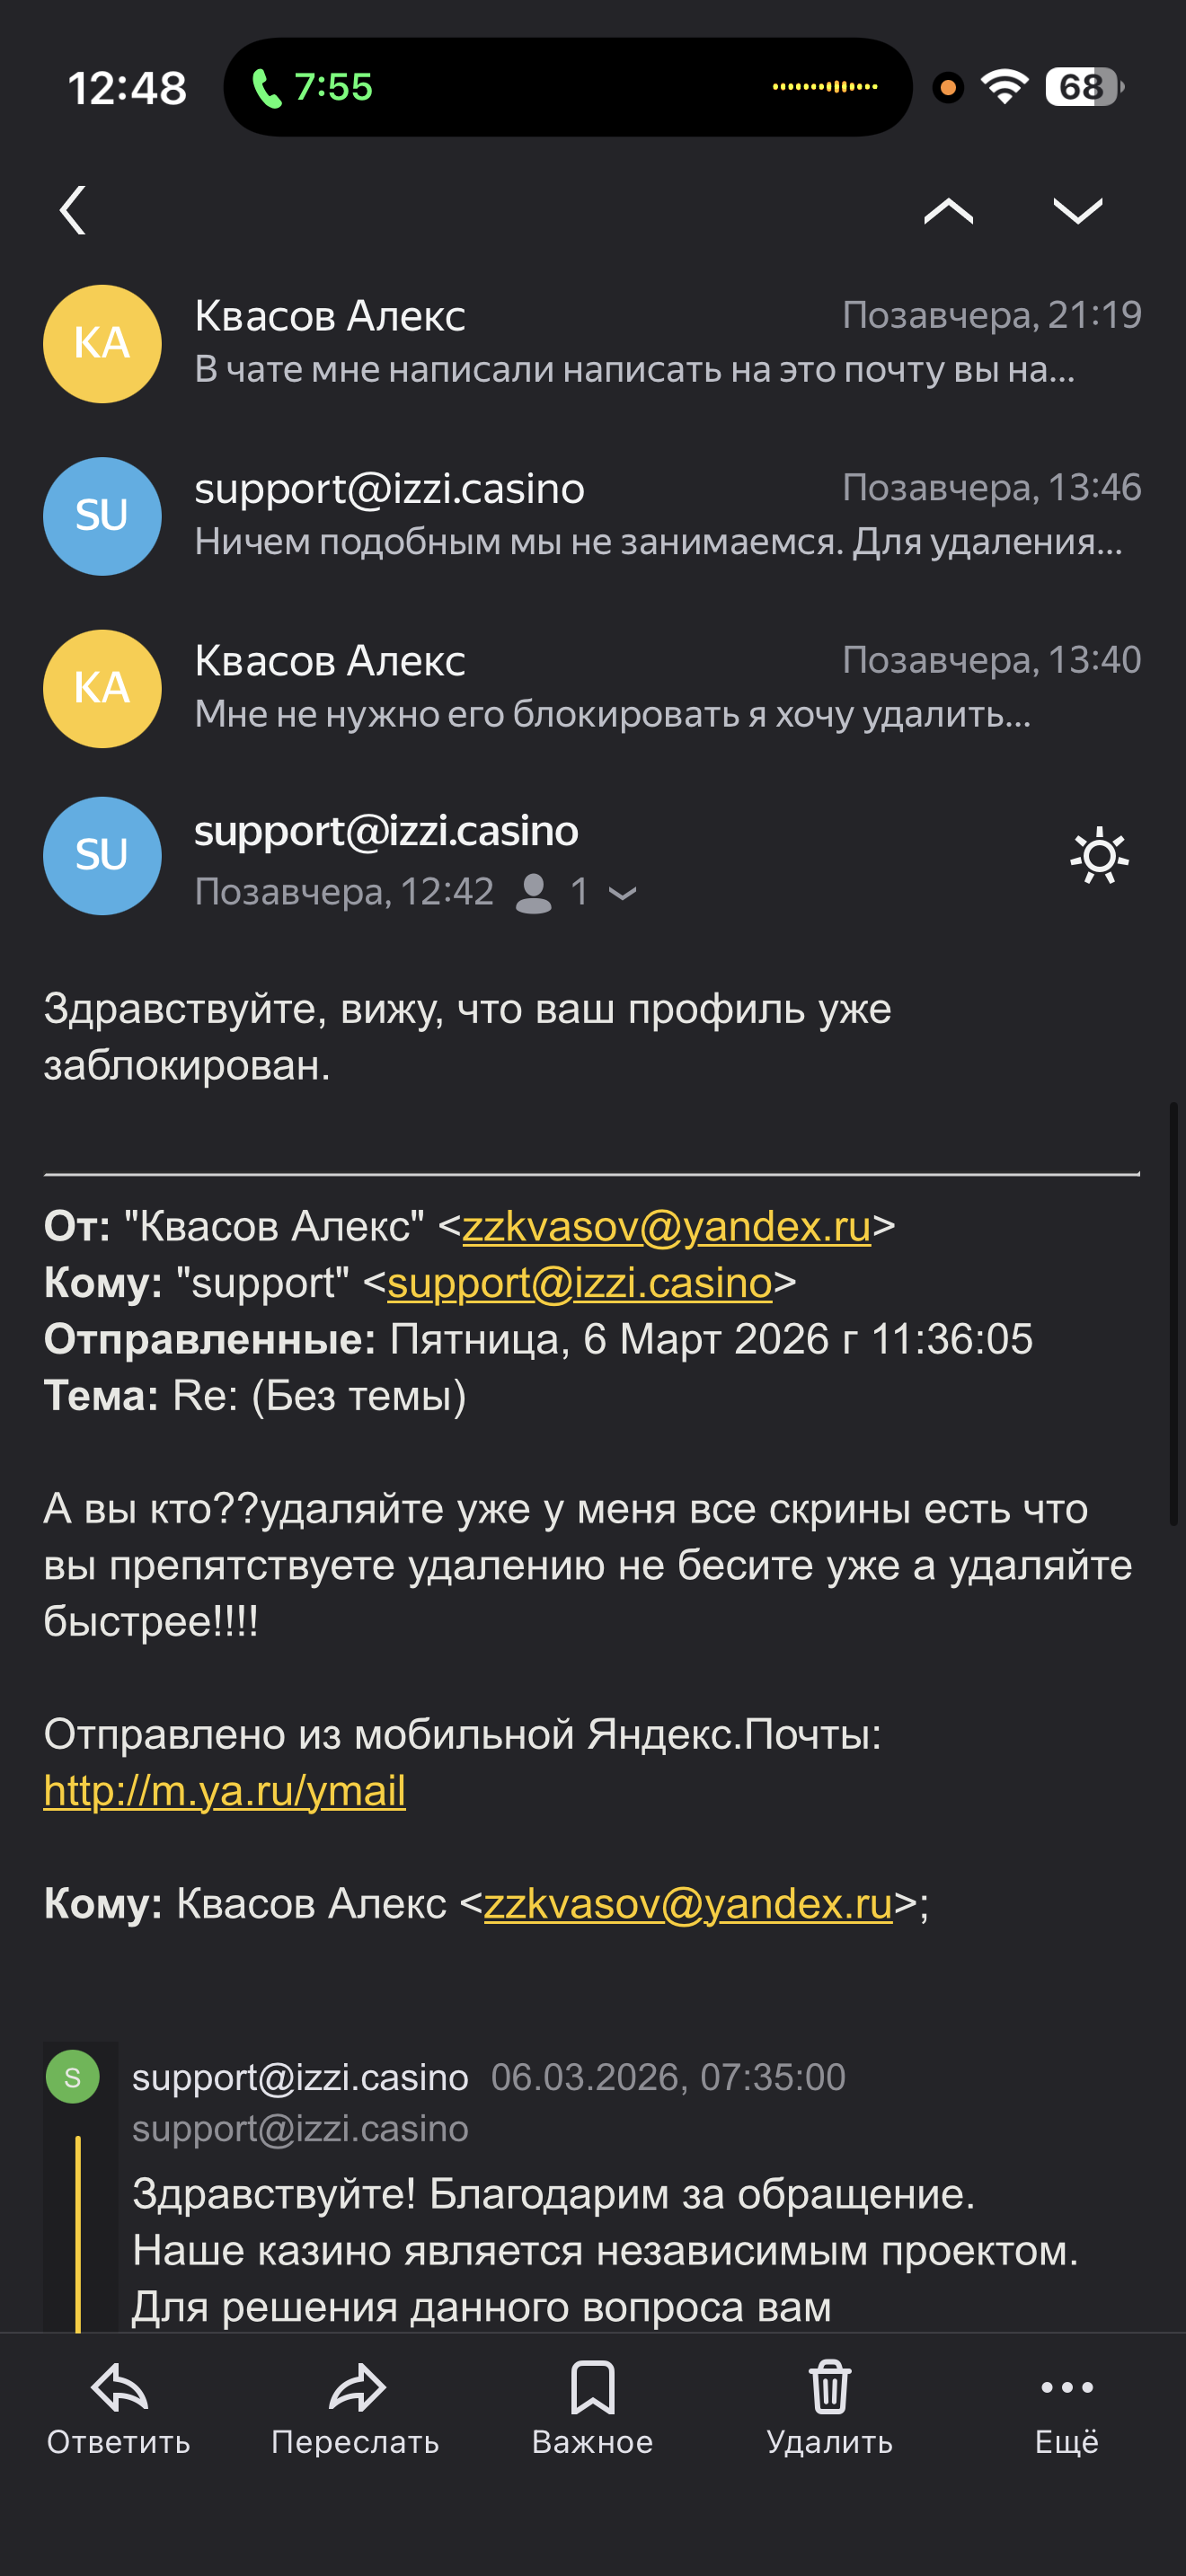
Task: Tap the blue SU avatar at 12:42
Action: click(102, 856)
